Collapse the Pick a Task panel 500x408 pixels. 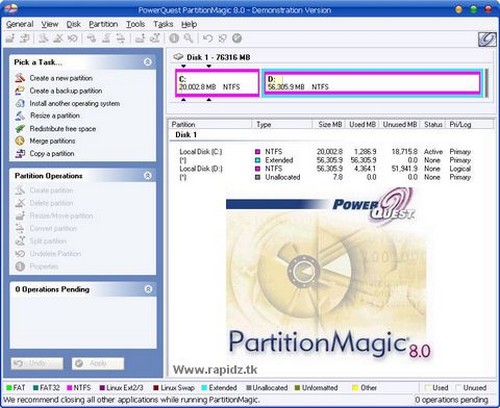148,62
